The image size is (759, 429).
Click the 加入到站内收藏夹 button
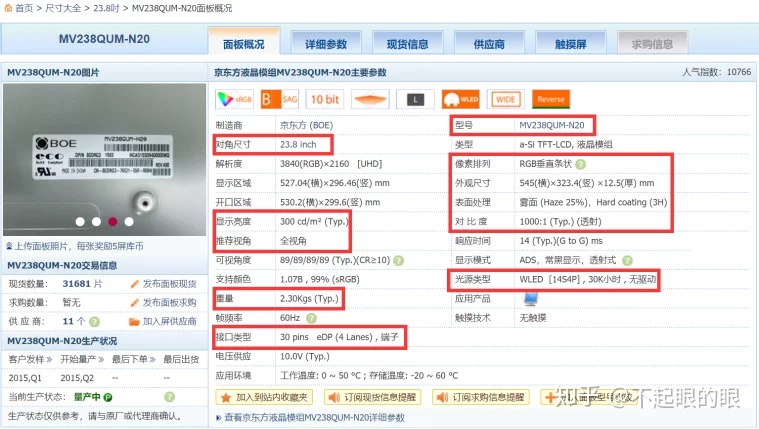click(x=264, y=397)
